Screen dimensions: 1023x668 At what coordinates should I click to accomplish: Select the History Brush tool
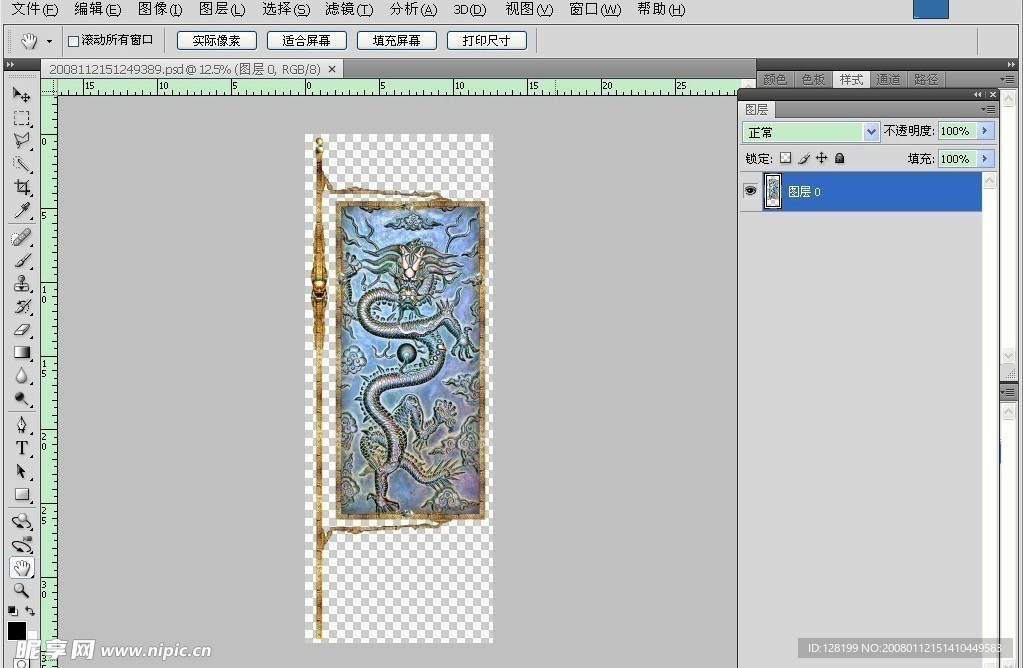[x=22, y=307]
